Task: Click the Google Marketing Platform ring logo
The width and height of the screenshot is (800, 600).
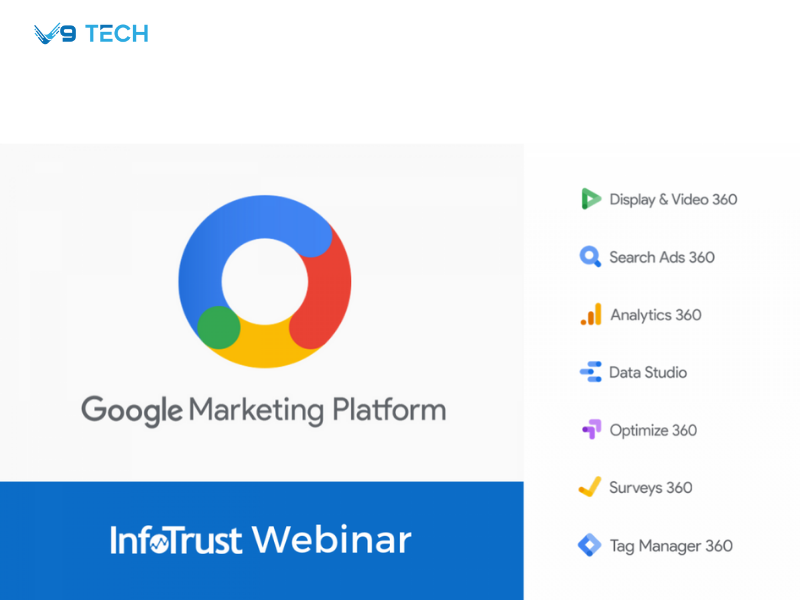Action: tap(263, 282)
